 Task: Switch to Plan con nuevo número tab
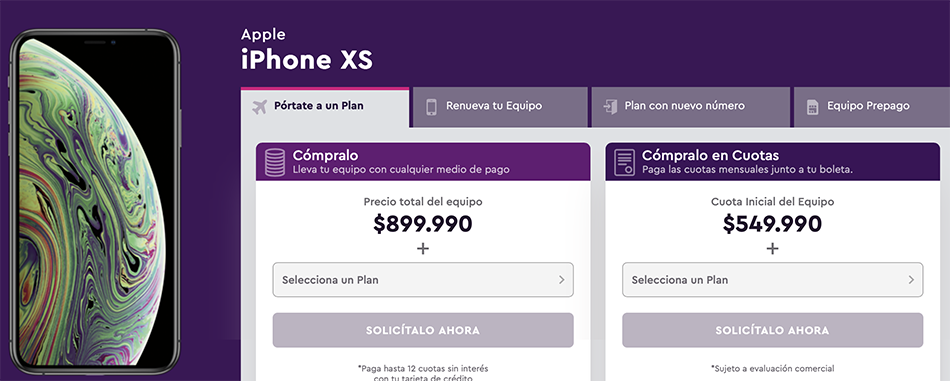[x=691, y=107]
